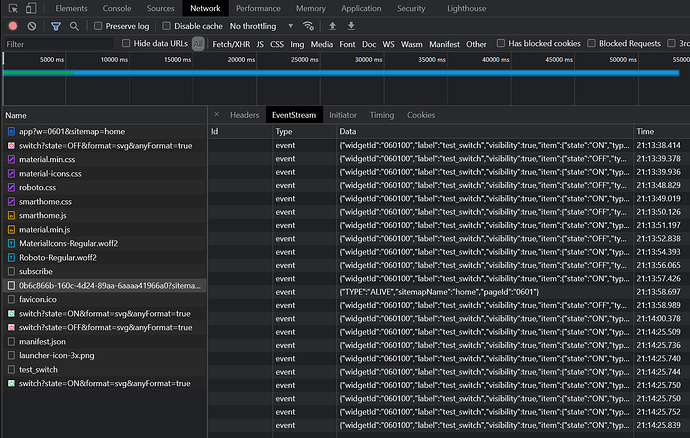This screenshot has width=690, height=438.
Task: Switch to the Console panel tab
Action: (117, 8)
